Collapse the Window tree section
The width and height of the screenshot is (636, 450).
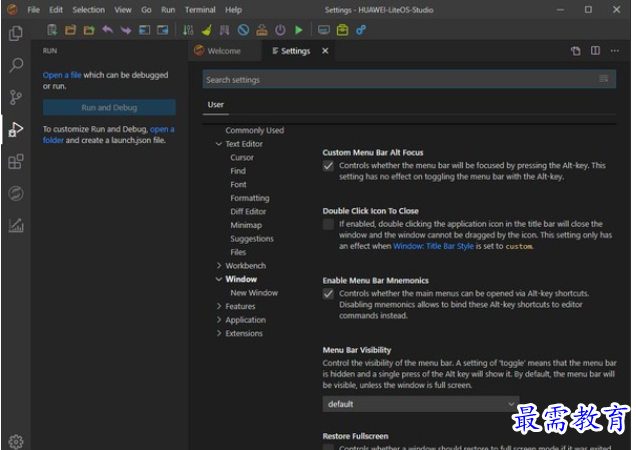click(219, 279)
